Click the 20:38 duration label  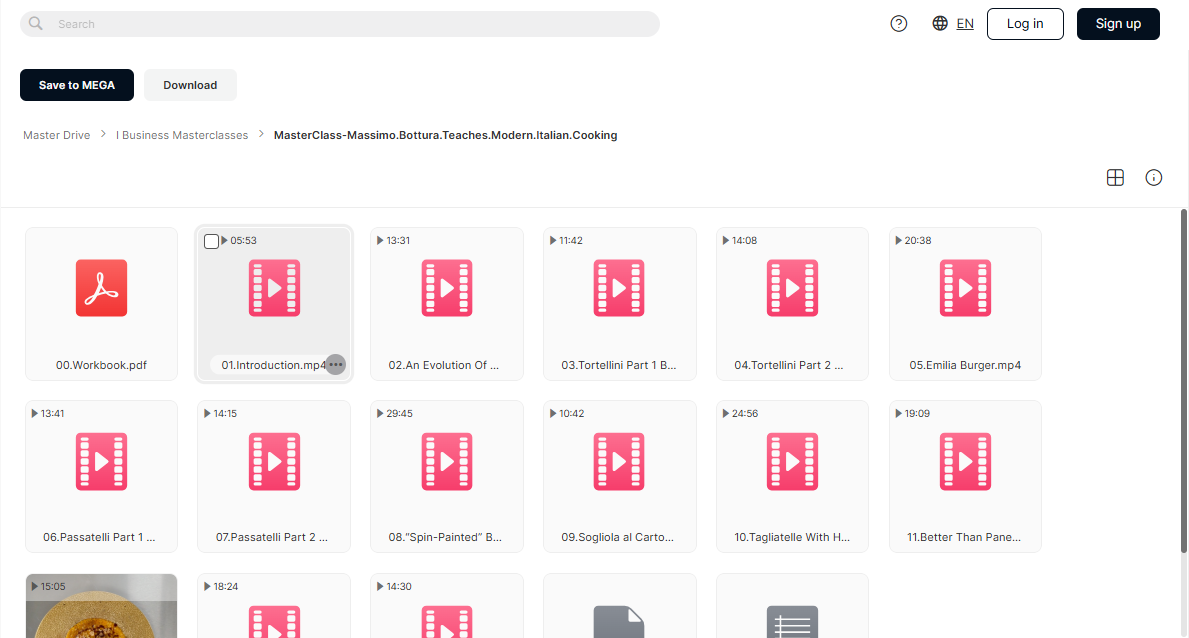tap(918, 240)
